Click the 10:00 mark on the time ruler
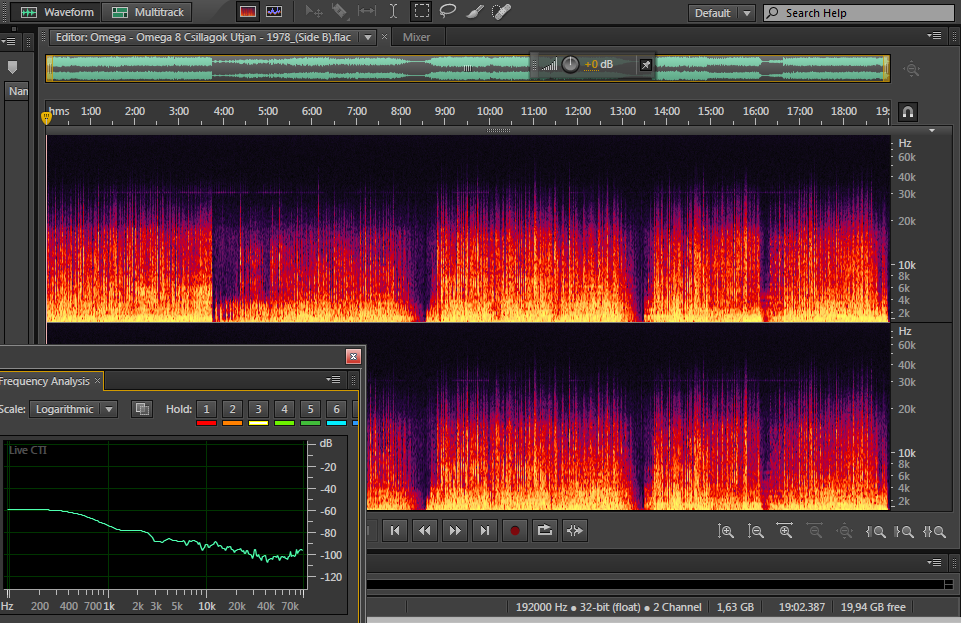Viewport: 961px width, 623px height. tap(489, 111)
